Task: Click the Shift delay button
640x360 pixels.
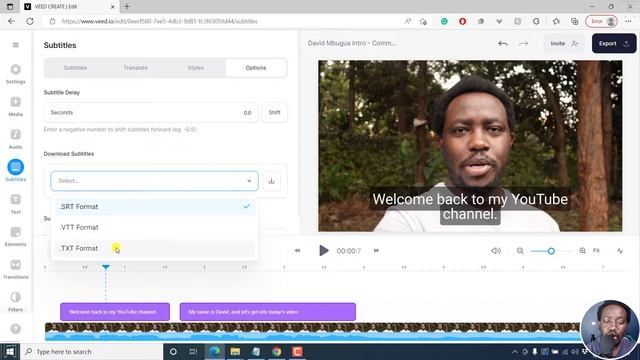Action: [274, 112]
